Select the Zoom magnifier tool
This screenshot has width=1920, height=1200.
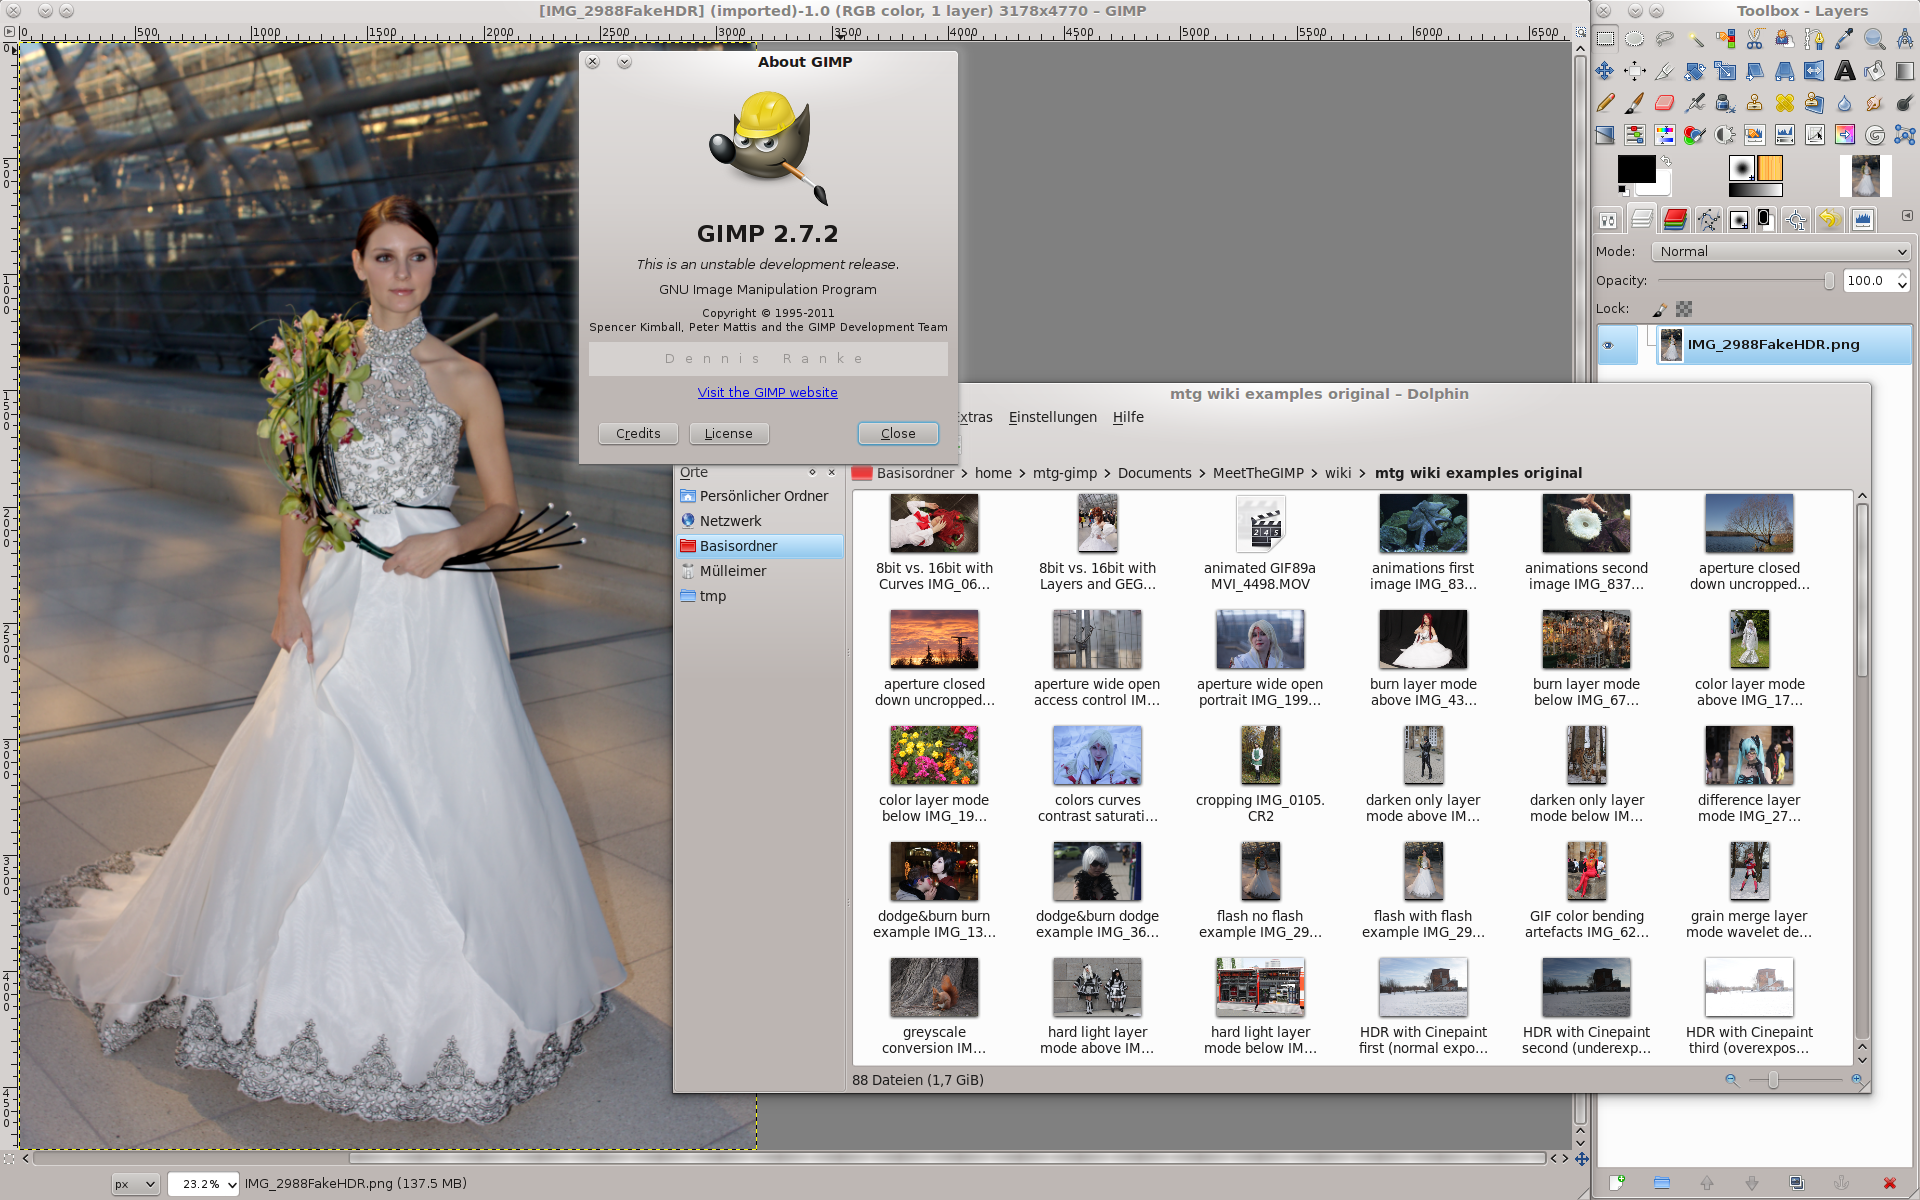[1874, 39]
